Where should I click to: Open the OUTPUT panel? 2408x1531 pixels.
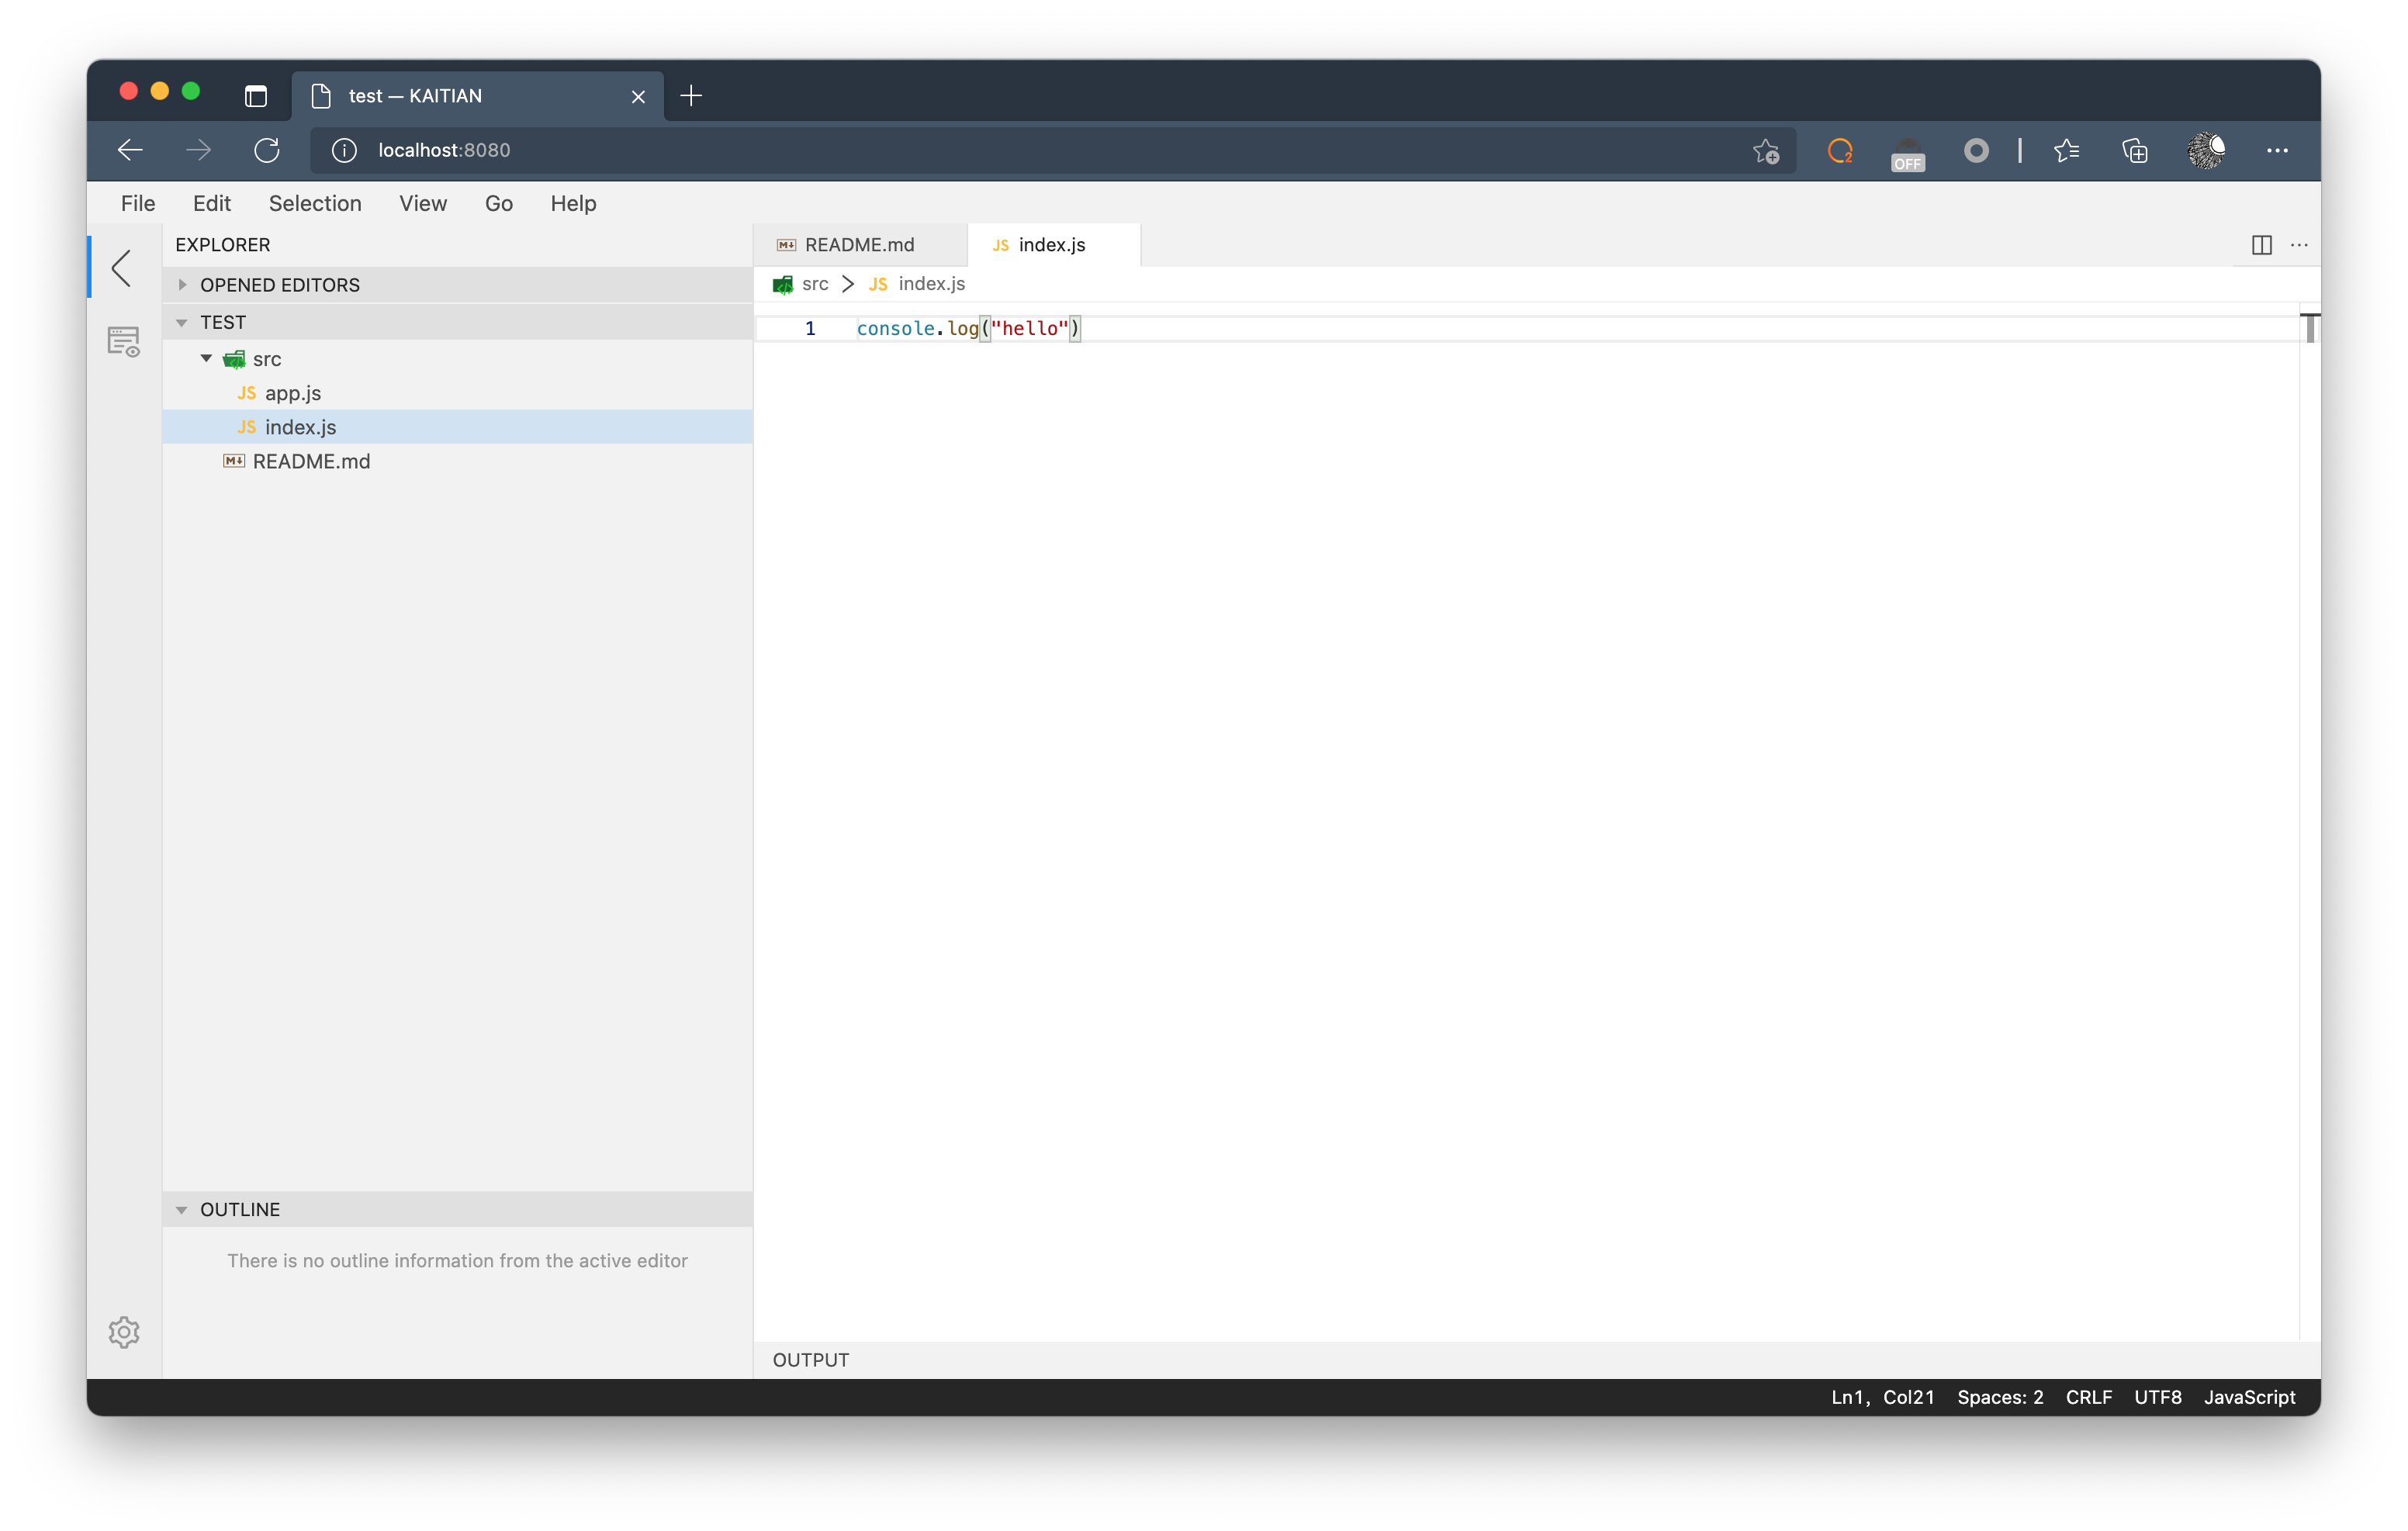[811, 1360]
